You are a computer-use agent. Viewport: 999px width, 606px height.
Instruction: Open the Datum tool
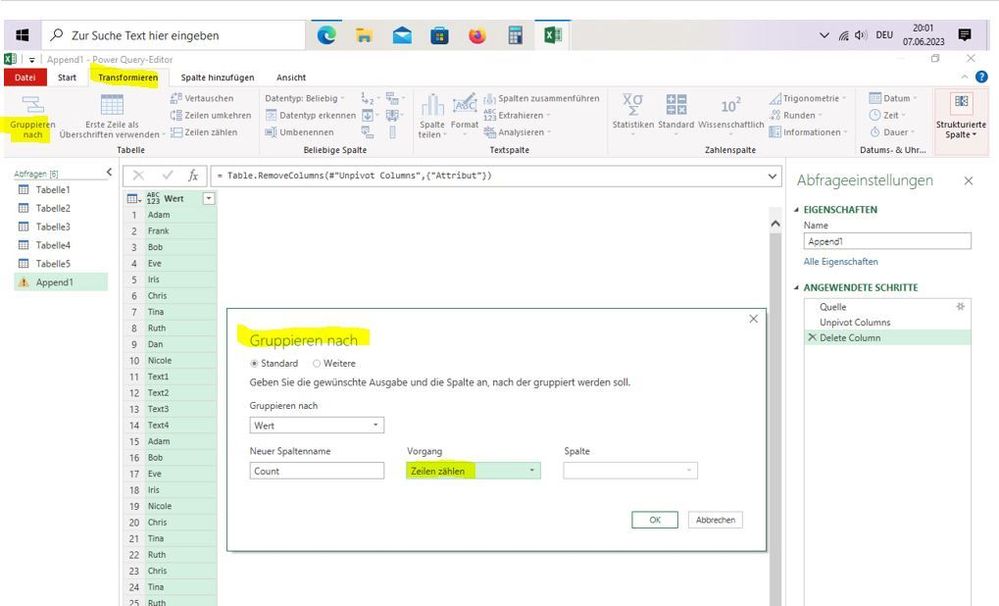point(893,98)
